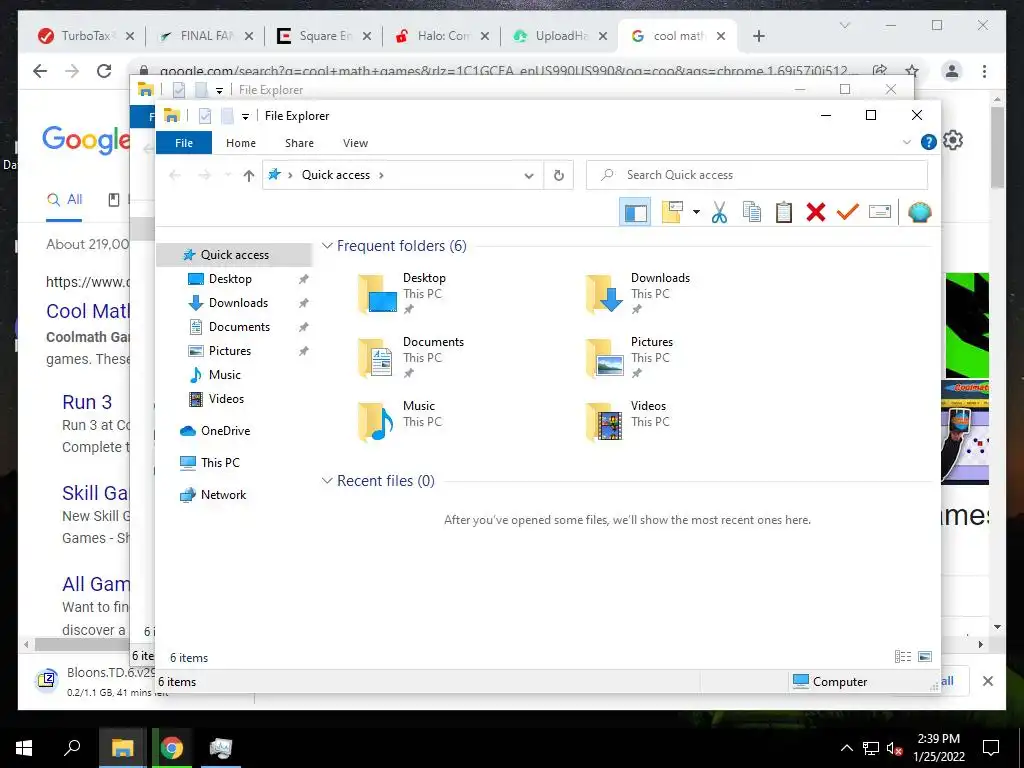Expand the ribbon with the chevron
The image size is (1024, 768).
(906, 142)
